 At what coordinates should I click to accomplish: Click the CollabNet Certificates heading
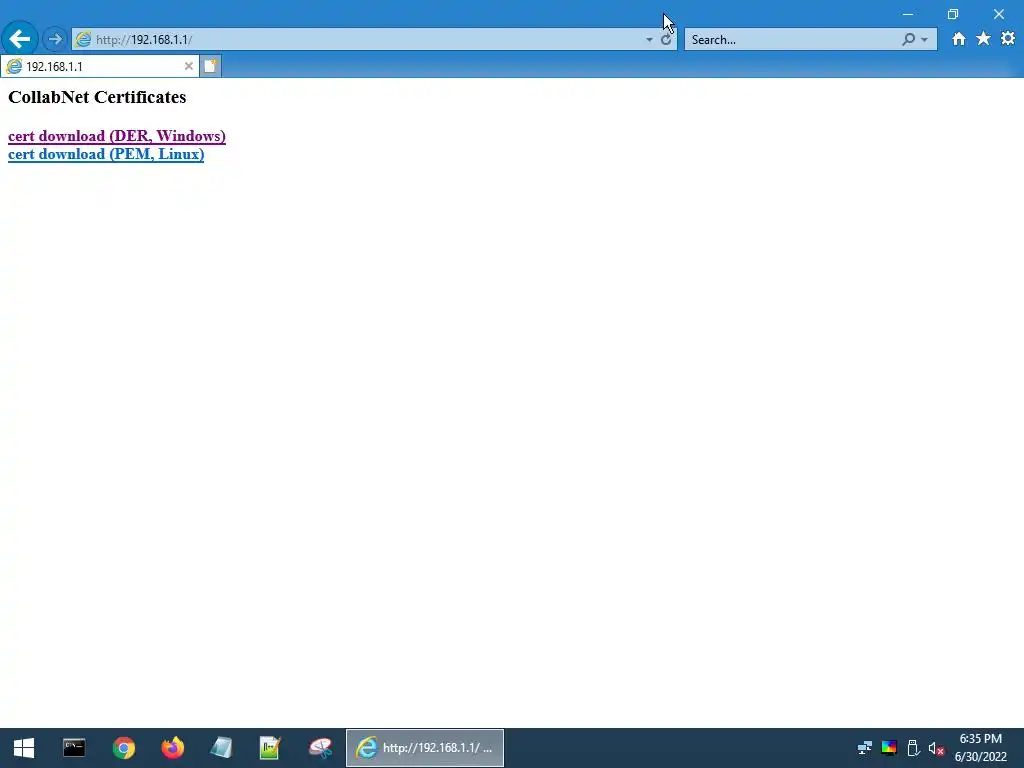97,97
